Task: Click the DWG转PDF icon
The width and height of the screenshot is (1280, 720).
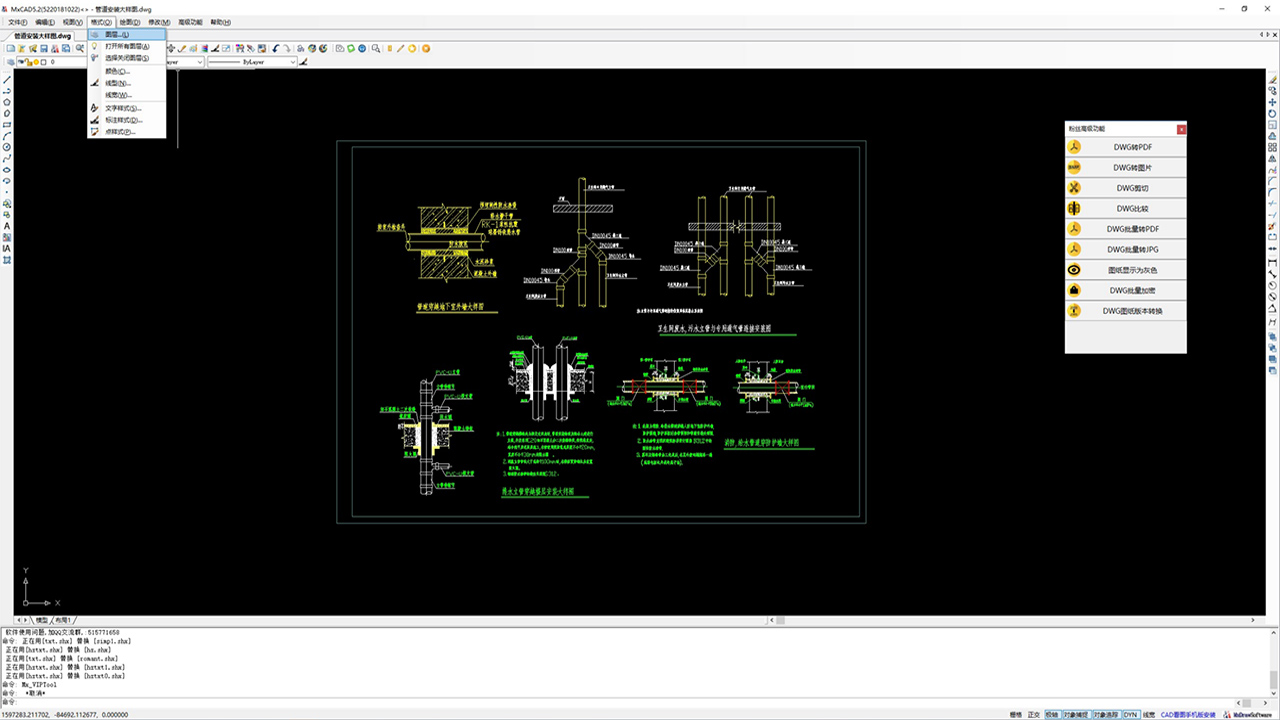Action: 1074,147
